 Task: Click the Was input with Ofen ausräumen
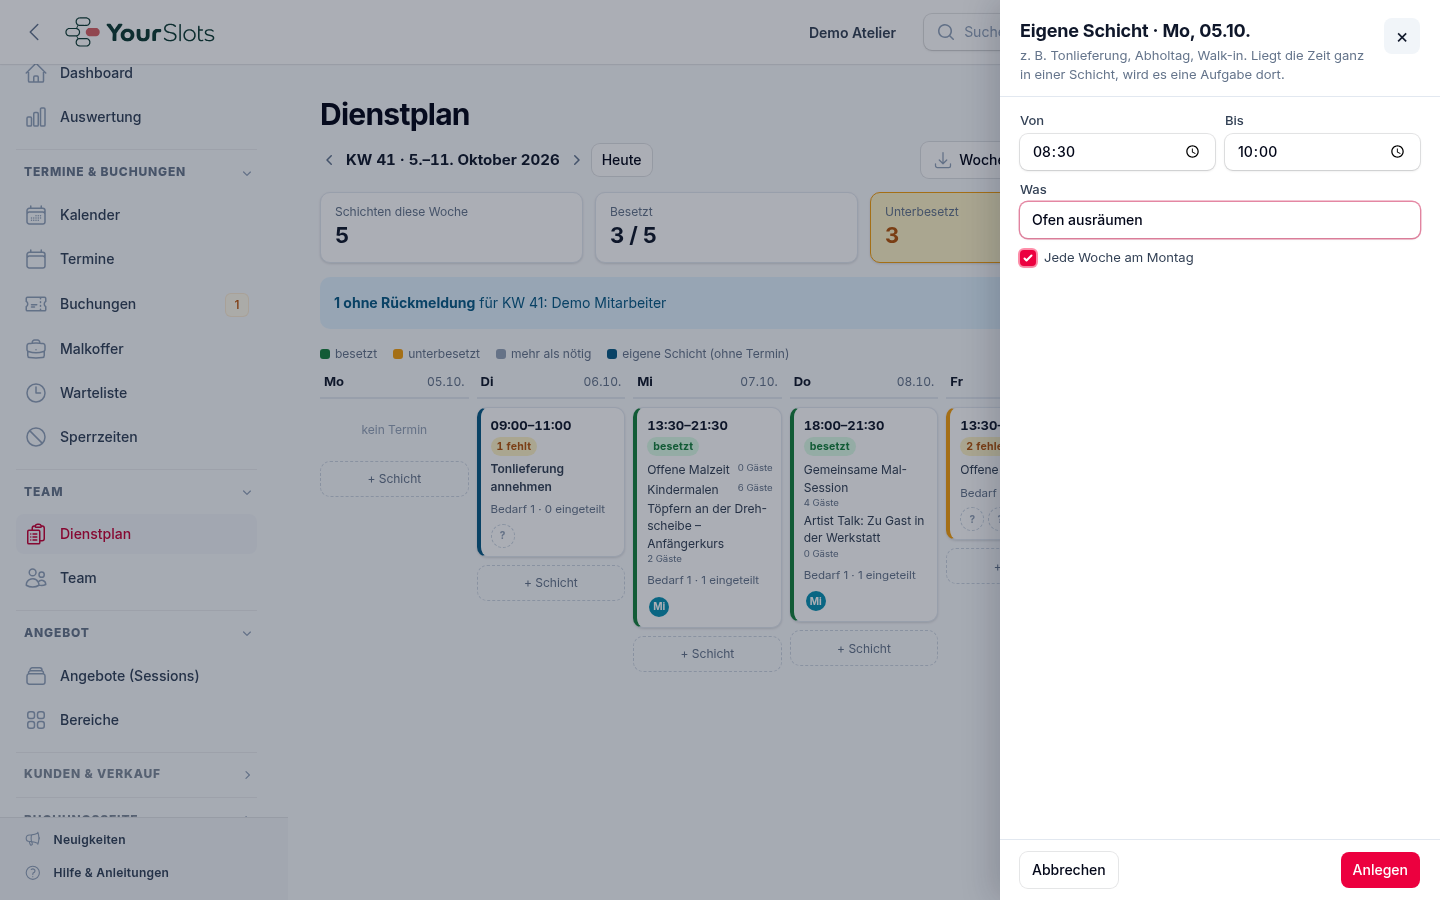[x=1220, y=220]
